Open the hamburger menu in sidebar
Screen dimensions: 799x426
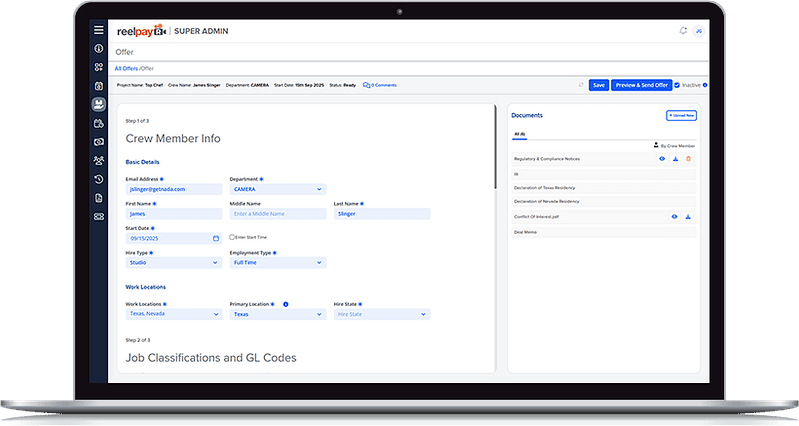point(98,30)
